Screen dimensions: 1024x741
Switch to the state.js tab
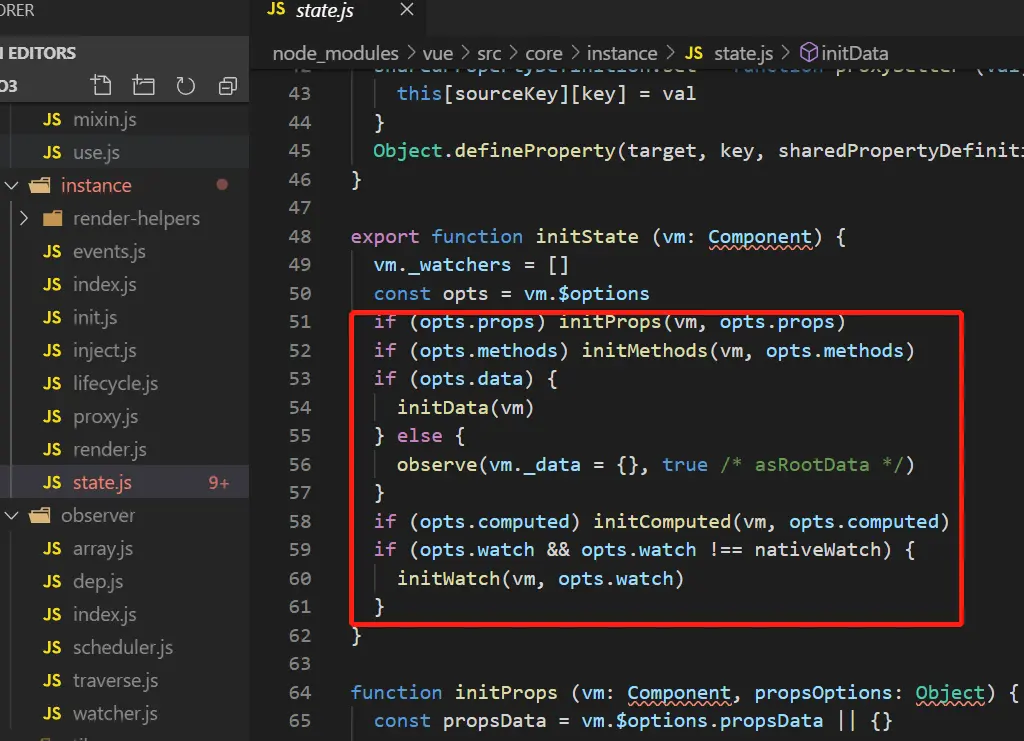324,10
